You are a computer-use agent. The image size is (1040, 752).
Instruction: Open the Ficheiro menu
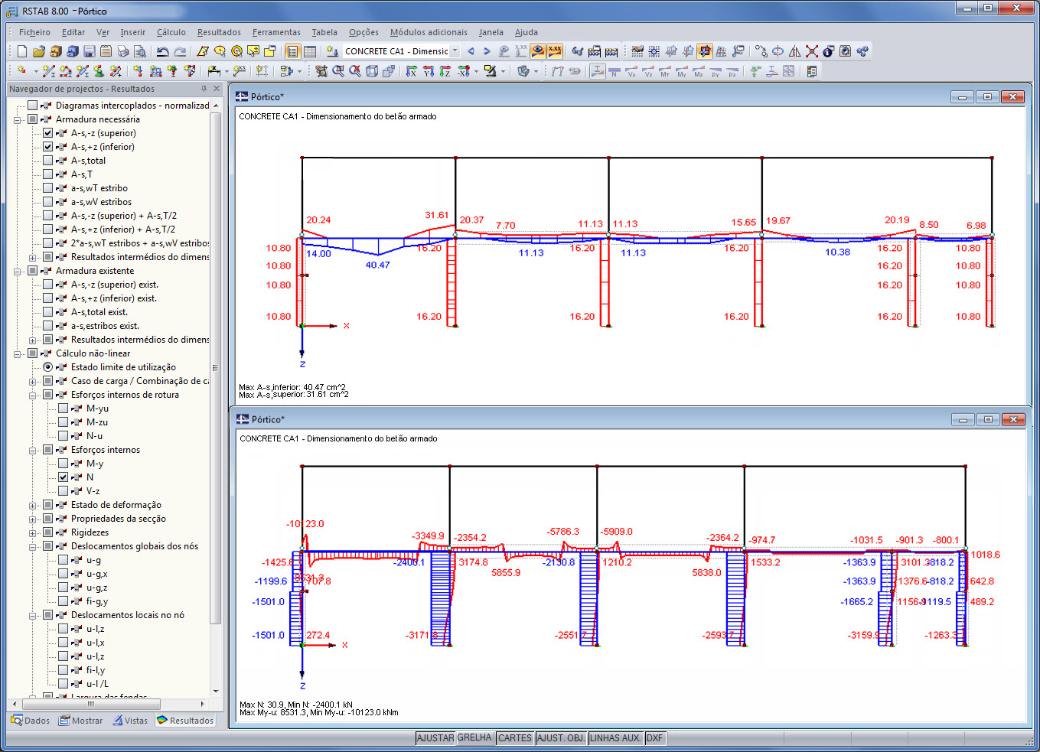tap(34, 32)
